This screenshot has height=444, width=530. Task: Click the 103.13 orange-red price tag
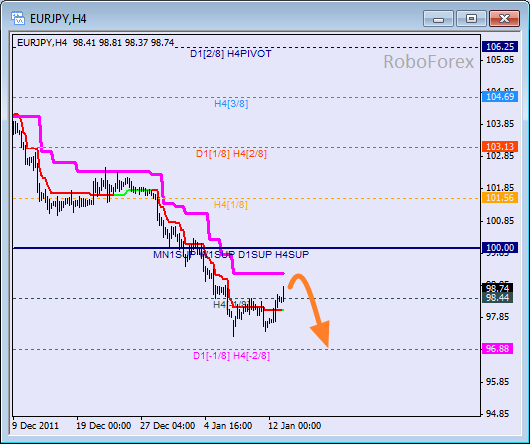click(500, 147)
